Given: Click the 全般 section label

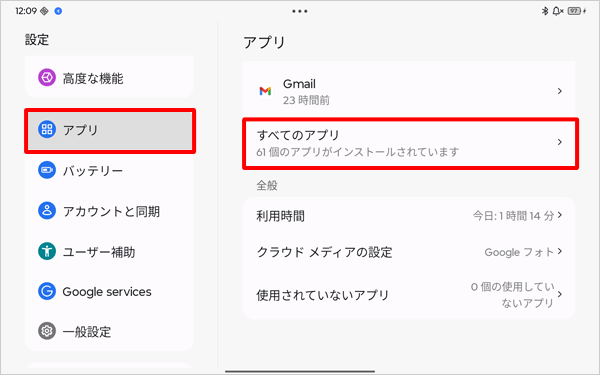Looking at the screenshot, I should click(267, 186).
